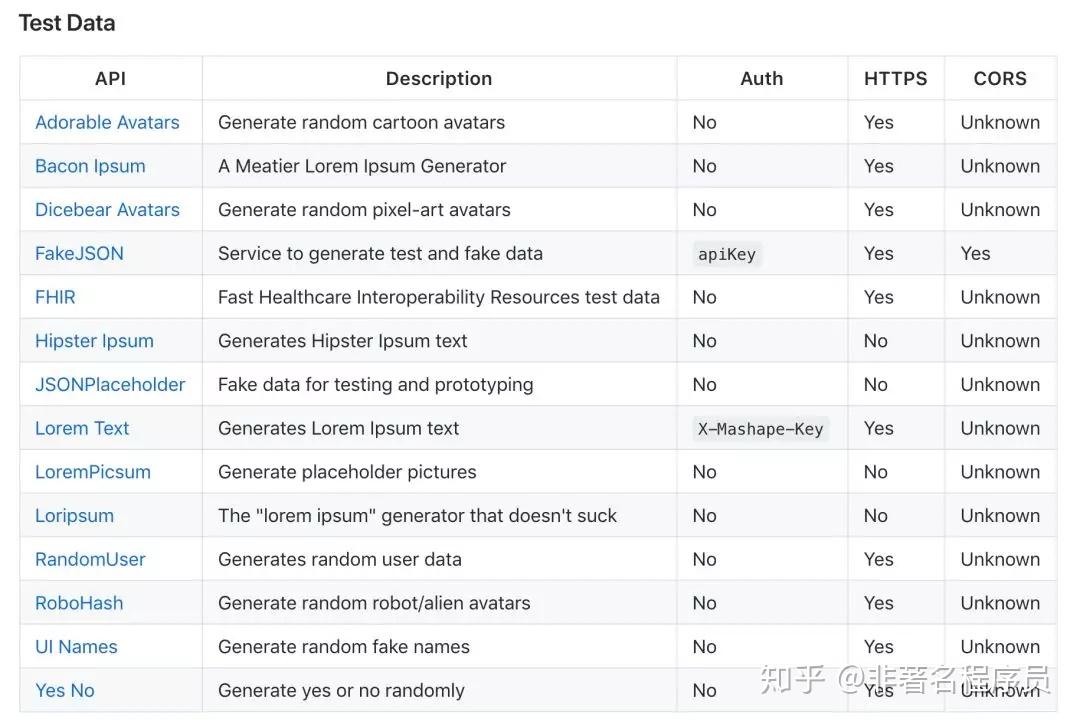Click the Yes No API link
The image size is (1080, 724).
coord(64,690)
